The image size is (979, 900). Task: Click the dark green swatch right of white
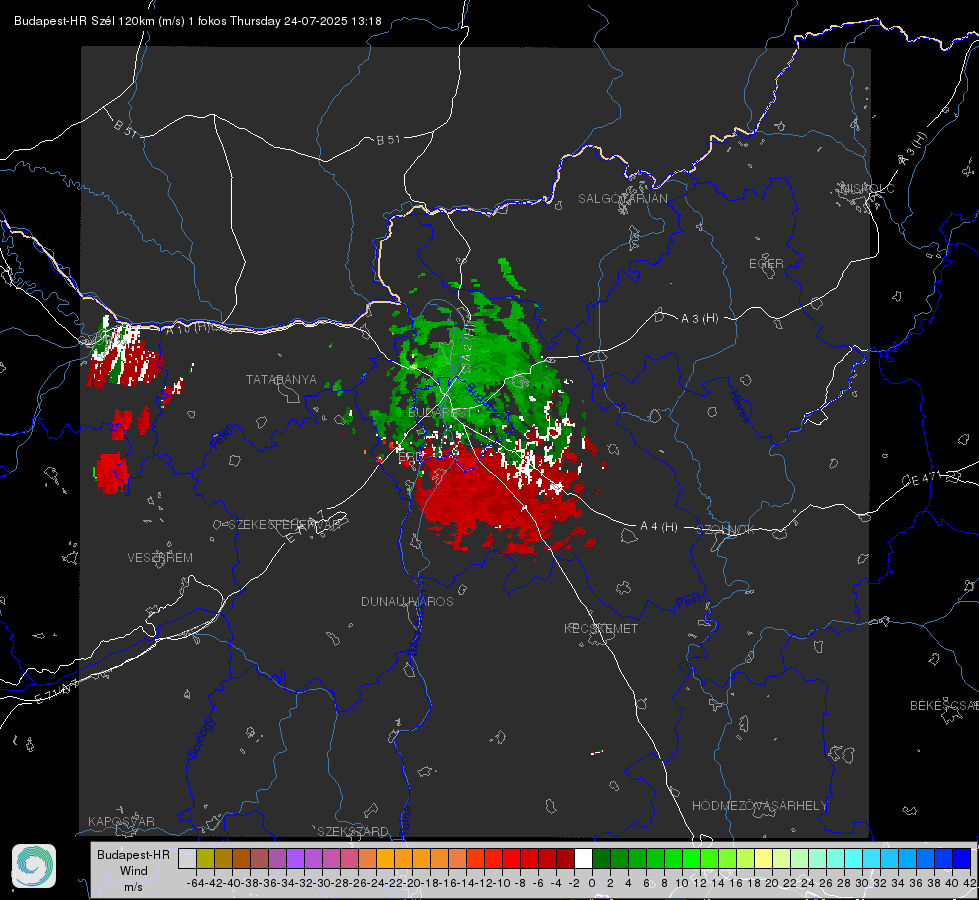tap(601, 858)
